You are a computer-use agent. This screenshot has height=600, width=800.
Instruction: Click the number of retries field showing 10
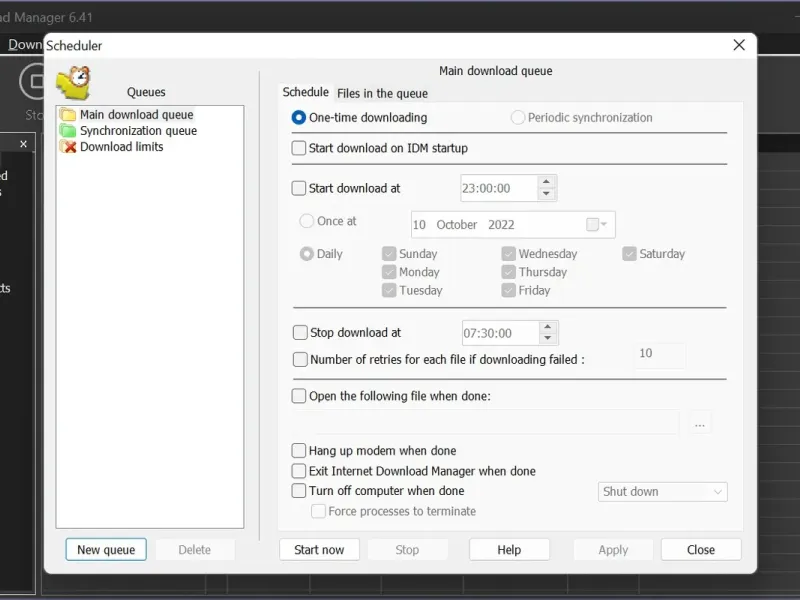660,355
